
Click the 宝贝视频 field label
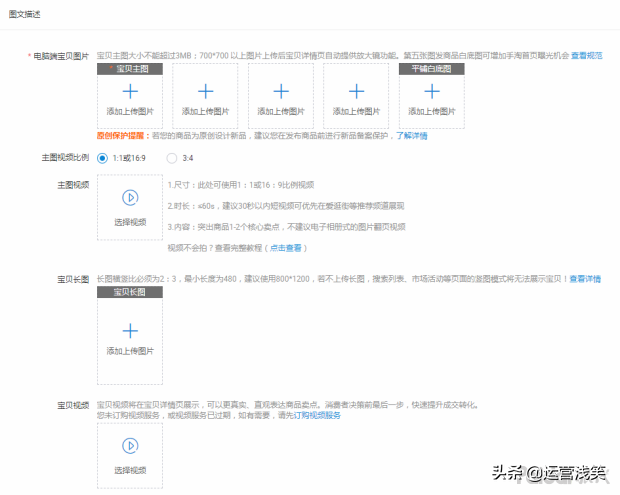point(73,405)
